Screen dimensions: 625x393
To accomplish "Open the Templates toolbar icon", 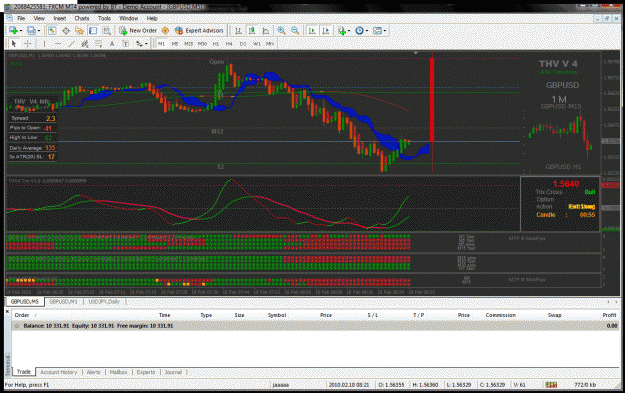I will pyautogui.click(x=377, y=31).
